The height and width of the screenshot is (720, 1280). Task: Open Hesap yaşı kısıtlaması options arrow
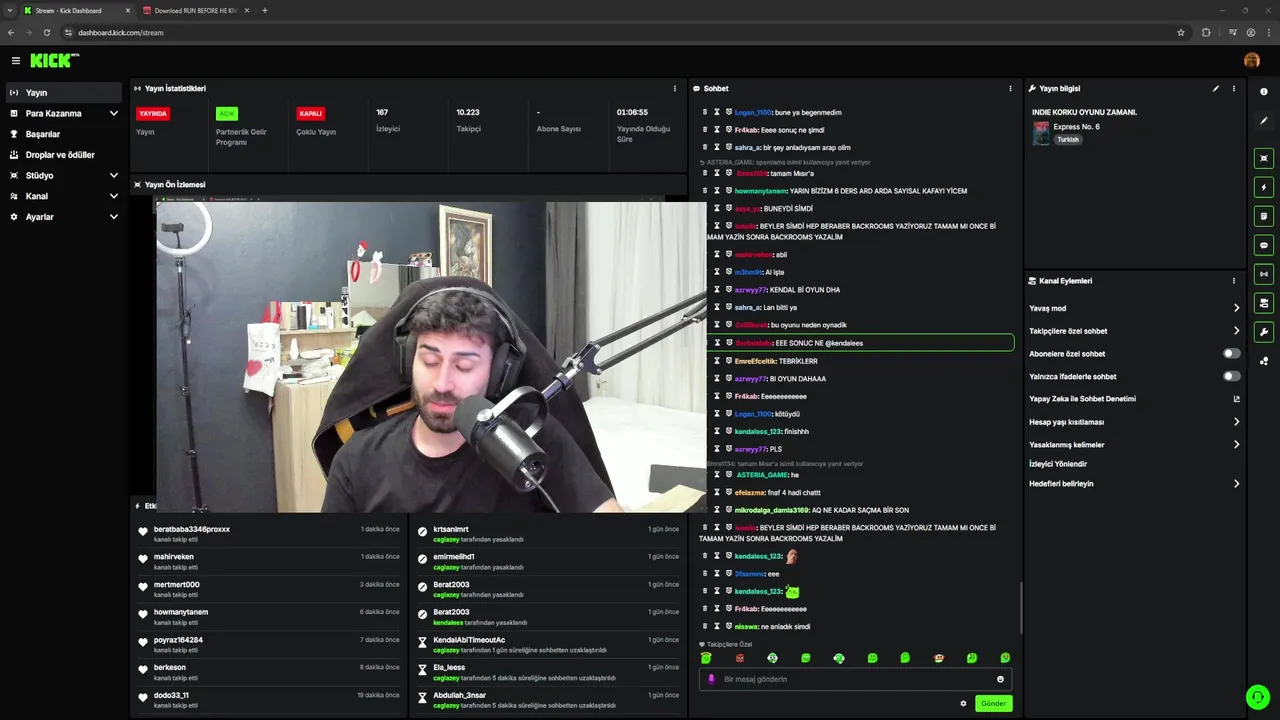(x=1236, y=422)
